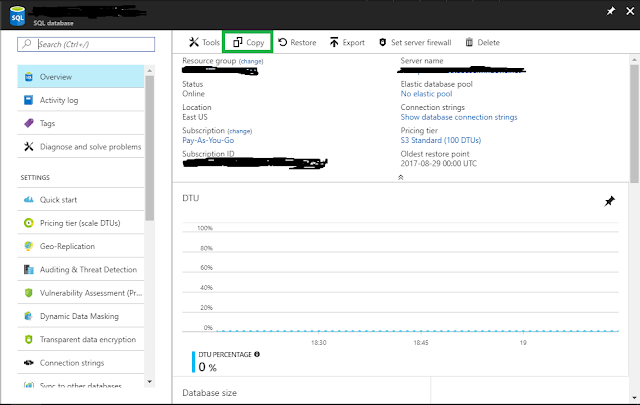Click the Geo-Replication globe icon
Screen dimensions: 640x405
(29, 246)
